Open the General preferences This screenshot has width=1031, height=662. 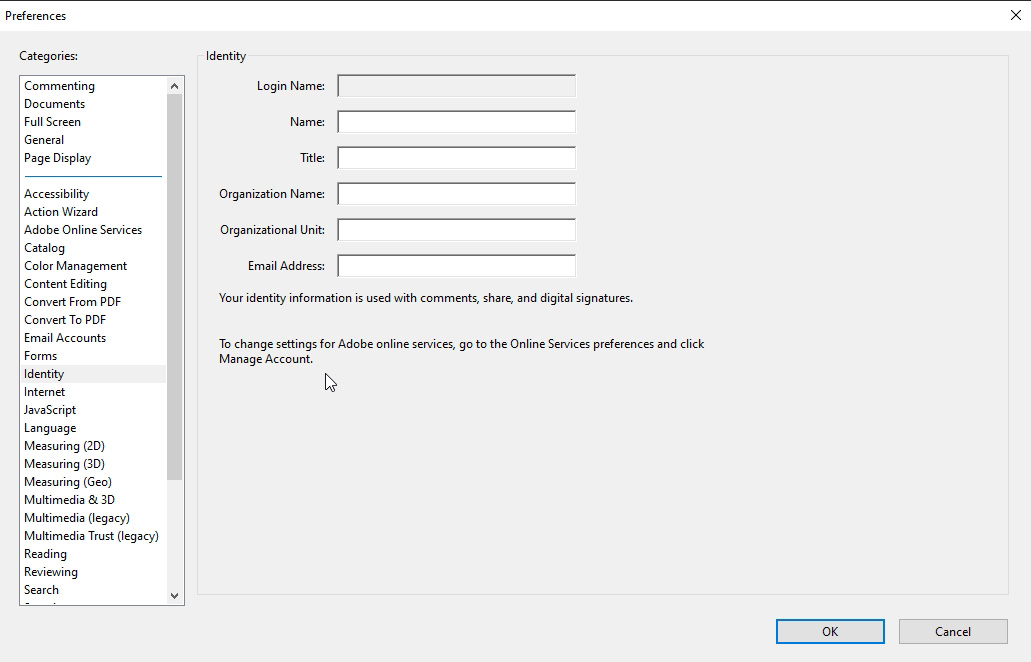tap(44, 139)
